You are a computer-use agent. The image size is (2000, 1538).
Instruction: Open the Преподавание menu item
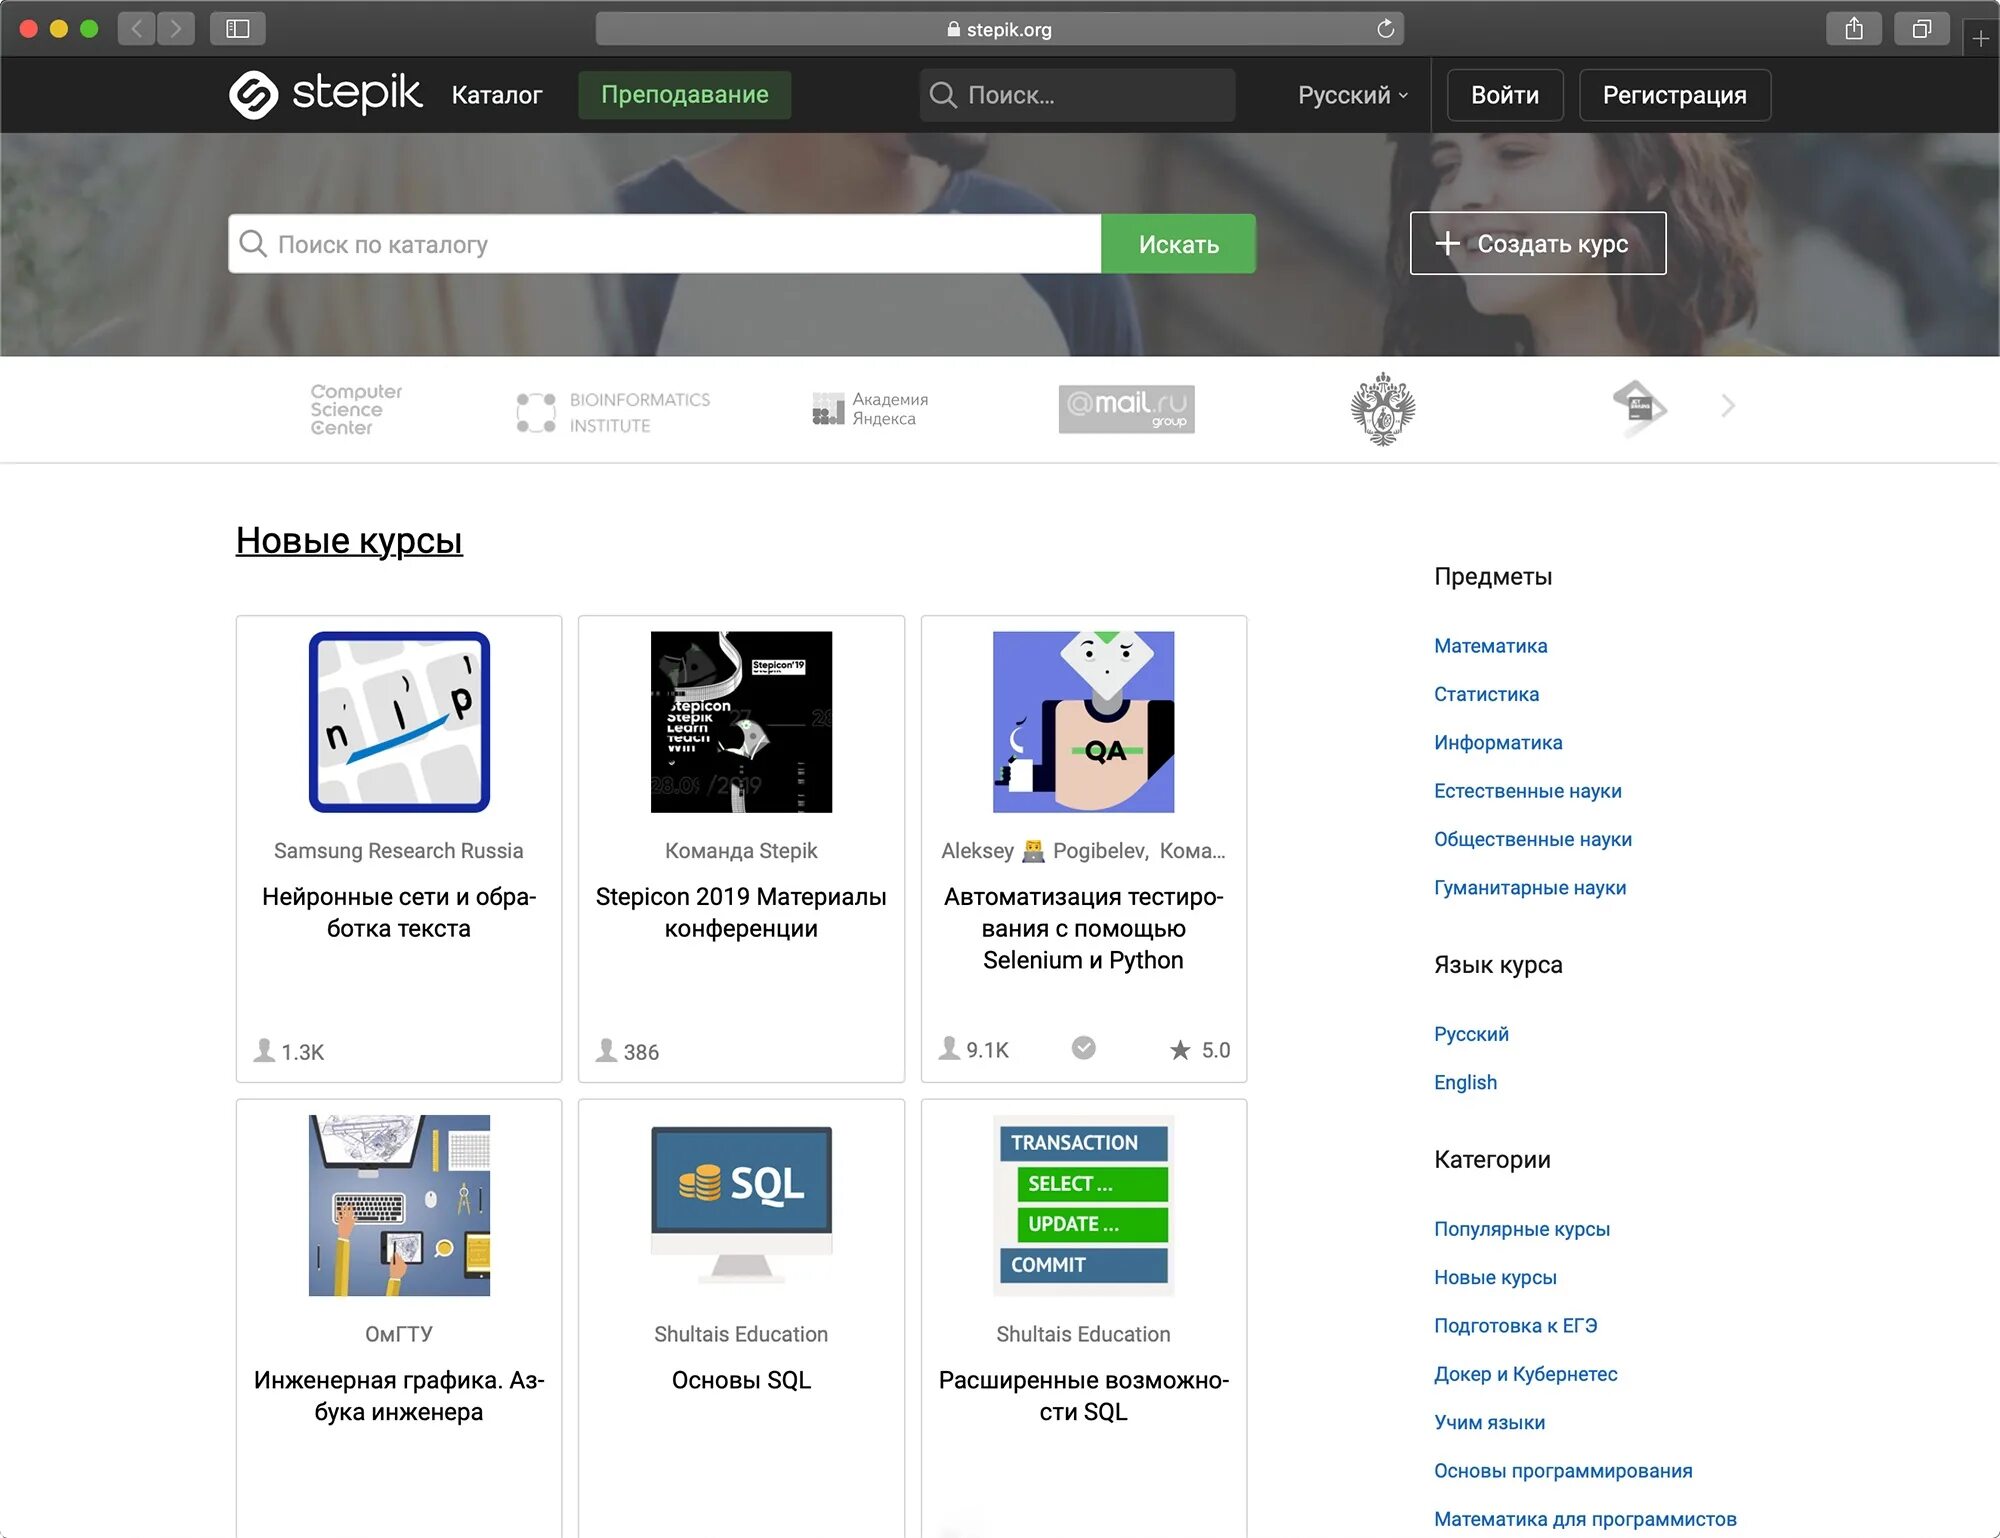[x=684, y=95]
